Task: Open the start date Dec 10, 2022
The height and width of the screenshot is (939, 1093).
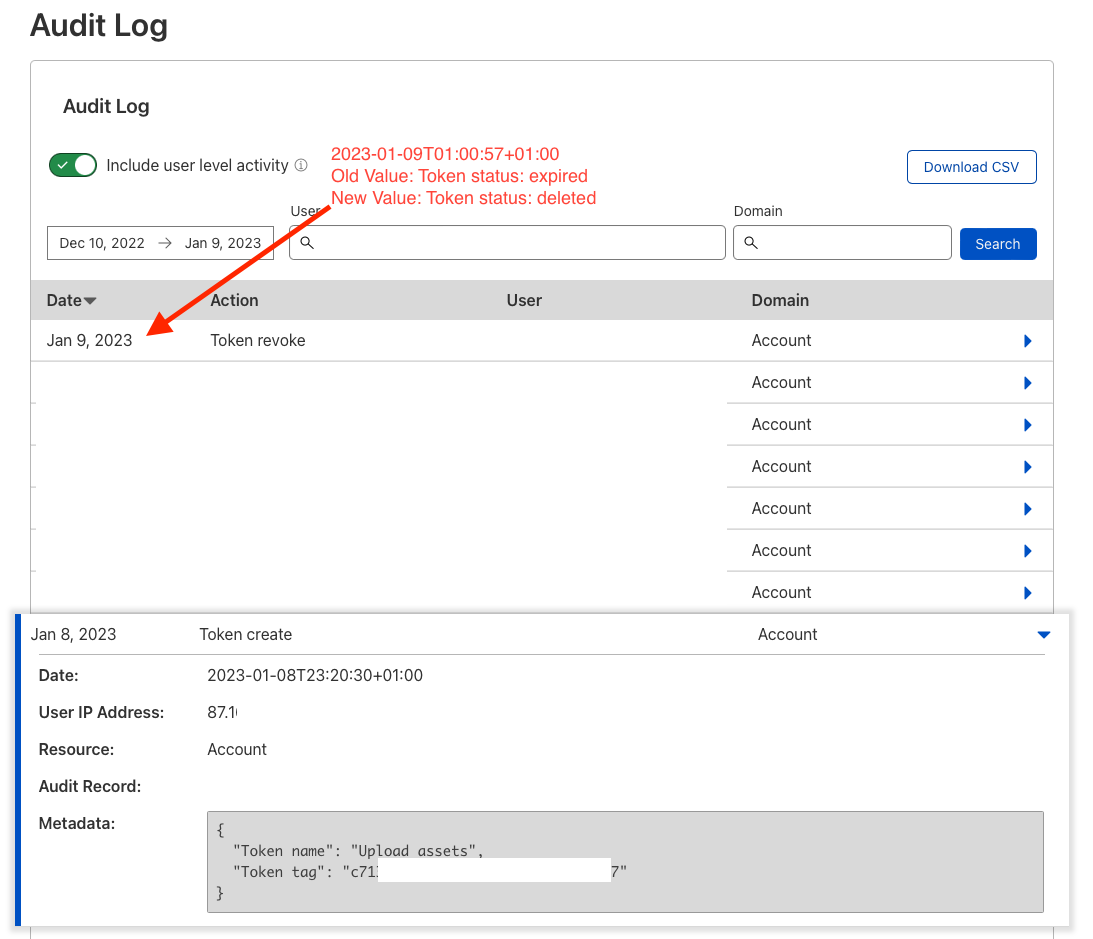Action: pos(102,243)
